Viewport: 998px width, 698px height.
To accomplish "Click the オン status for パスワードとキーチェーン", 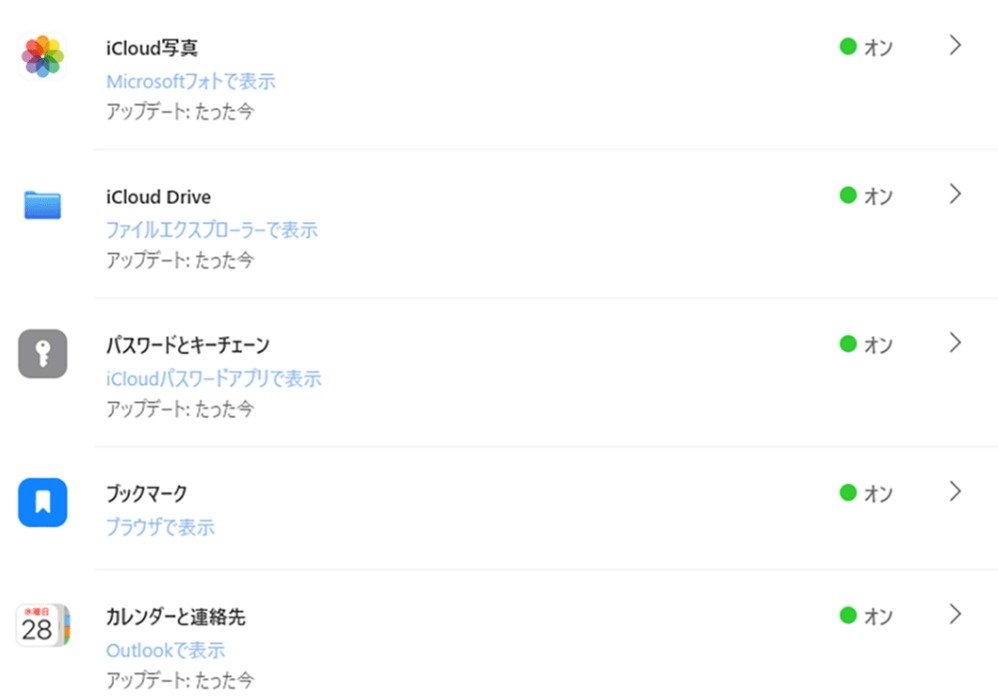I will pos(878,345).
